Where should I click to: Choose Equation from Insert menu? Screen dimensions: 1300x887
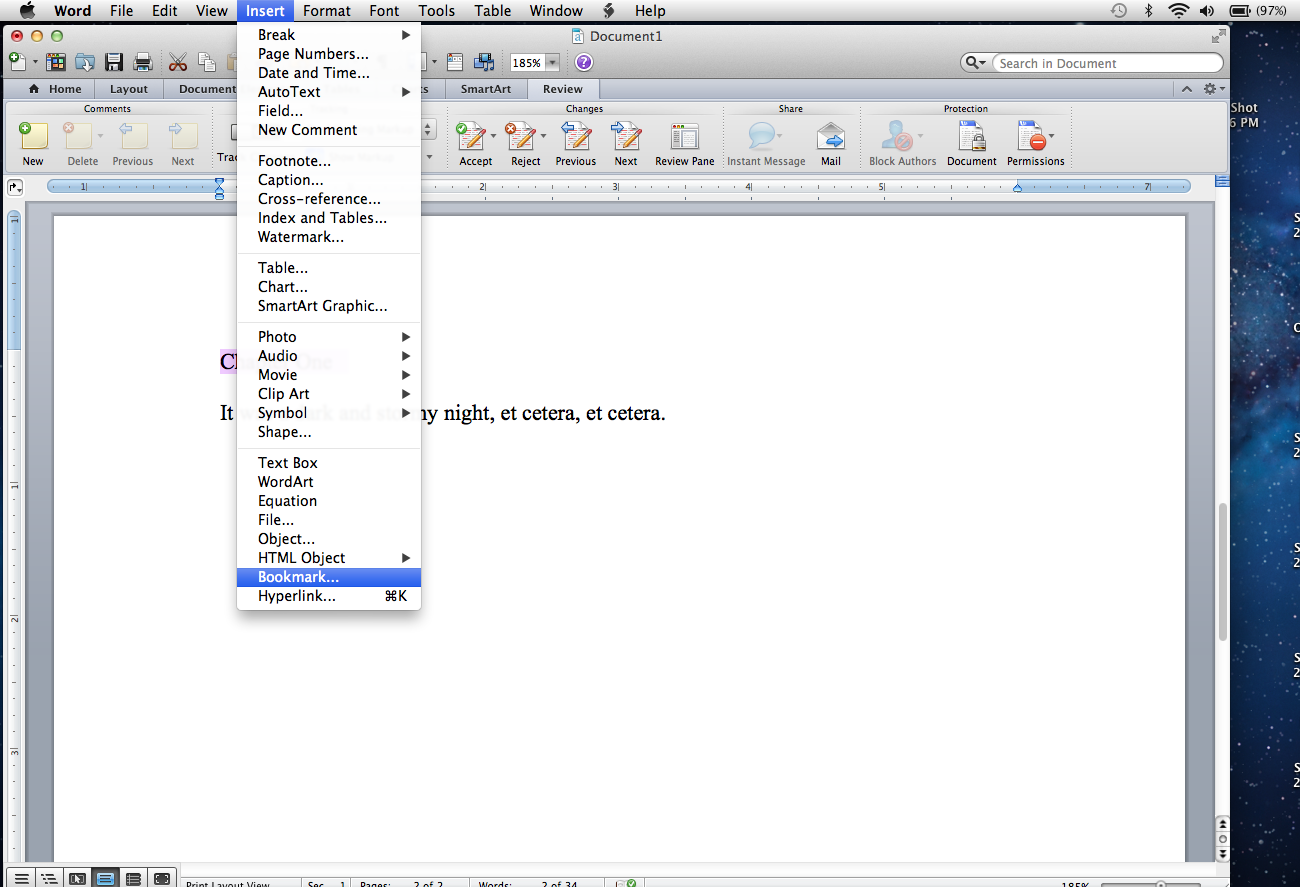click(329, 501)
